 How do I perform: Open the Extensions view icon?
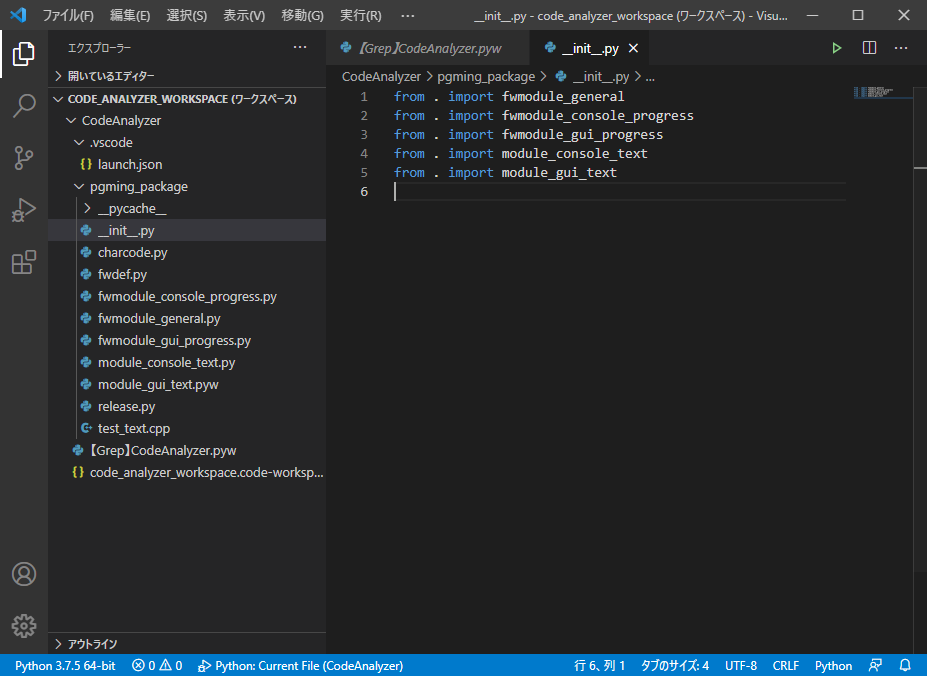(x=24, y=262)
